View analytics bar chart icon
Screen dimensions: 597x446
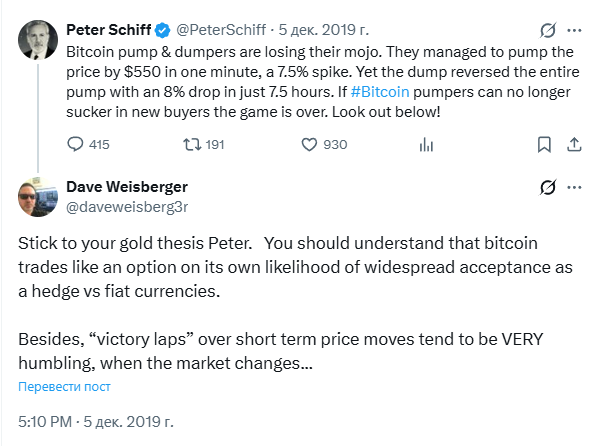click(x=426, y=145)
